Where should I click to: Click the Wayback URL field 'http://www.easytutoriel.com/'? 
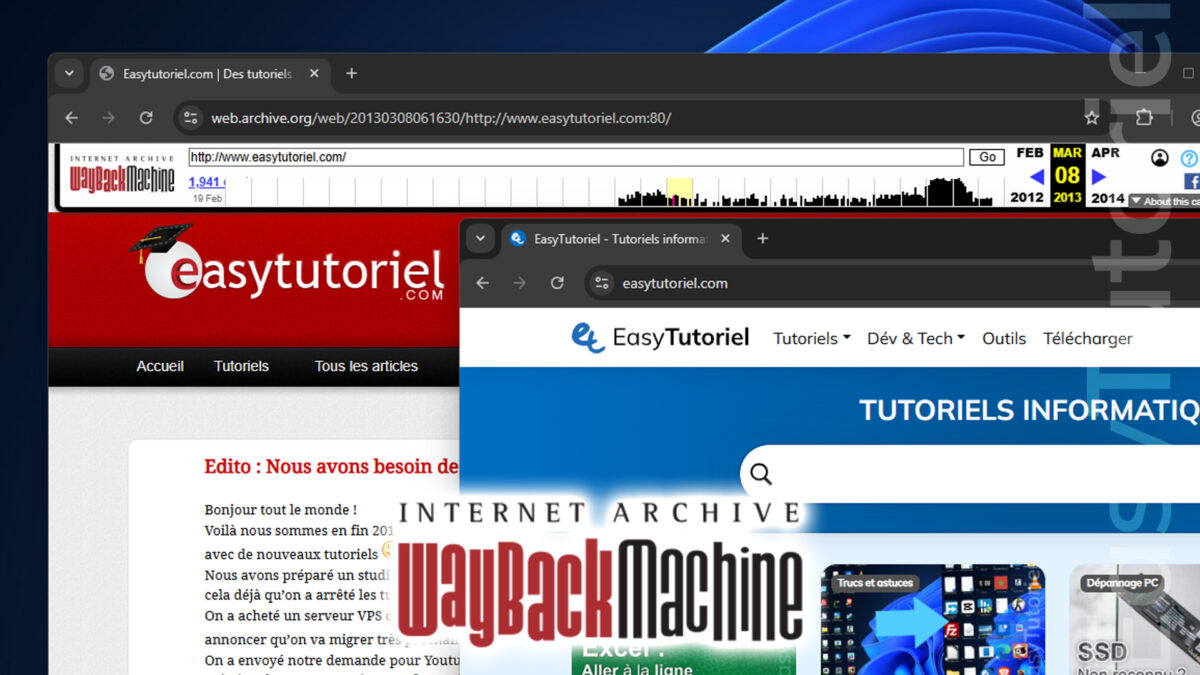(576, 157)
